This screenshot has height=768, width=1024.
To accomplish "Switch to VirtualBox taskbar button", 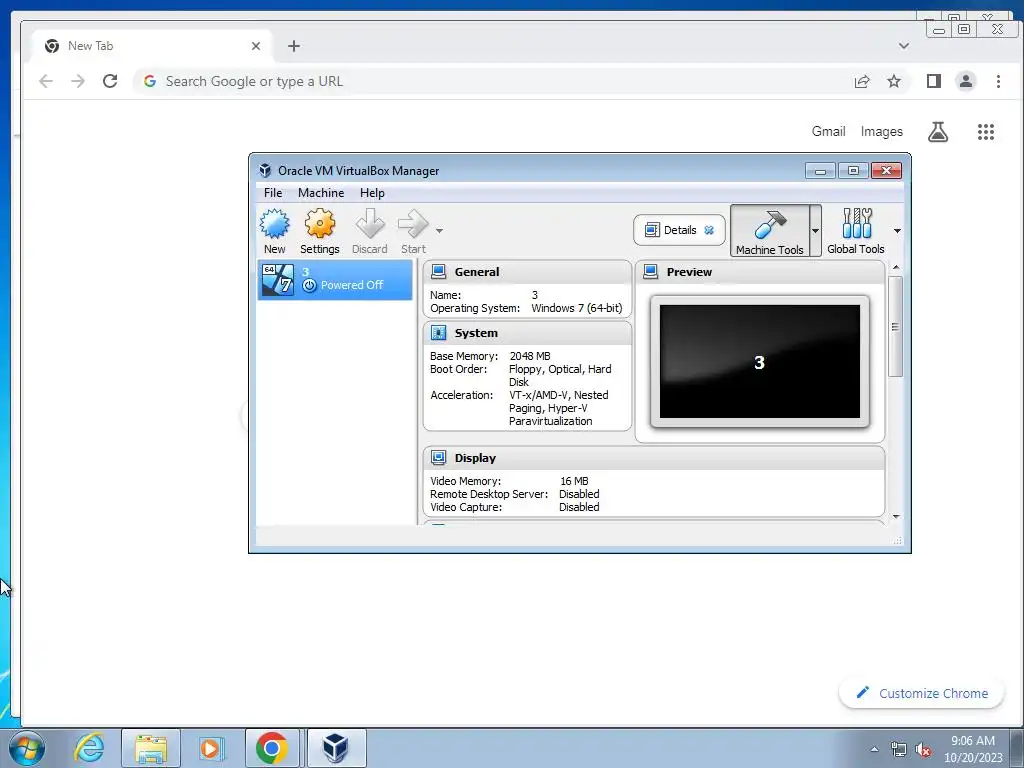I will [336, 748].
